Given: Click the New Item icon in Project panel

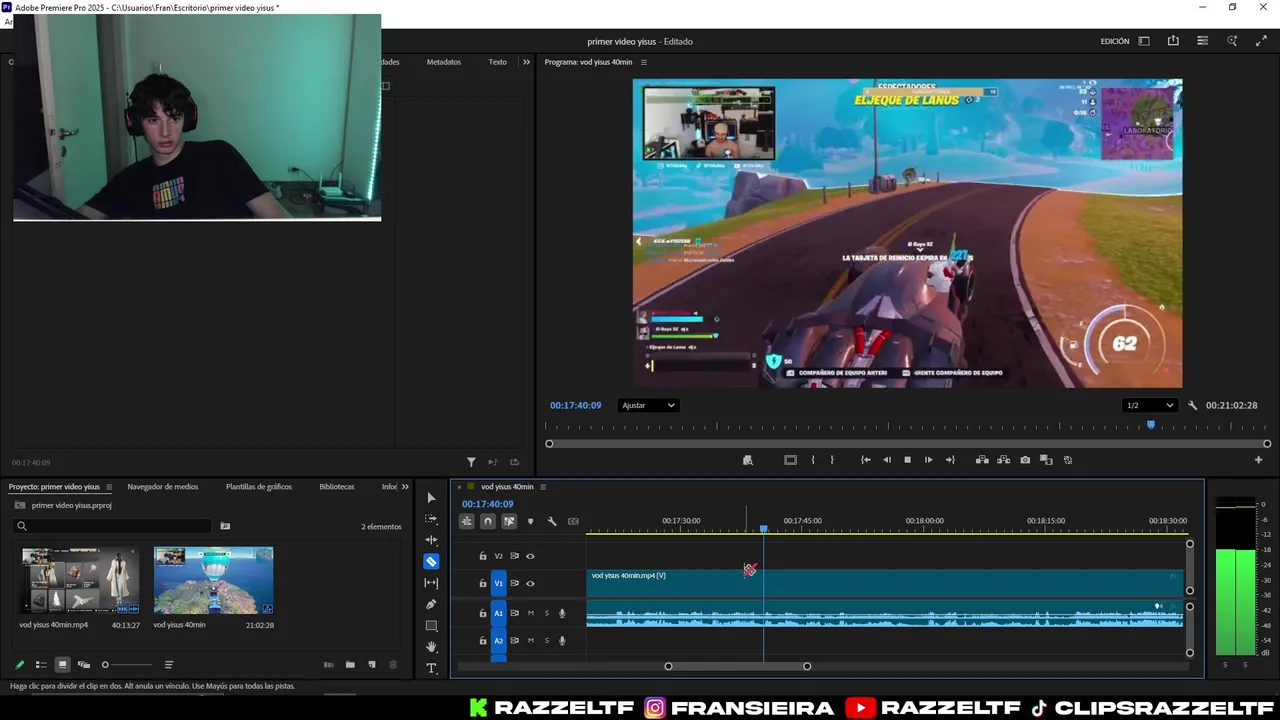Looking at the screenshot, I should (372, 665).
